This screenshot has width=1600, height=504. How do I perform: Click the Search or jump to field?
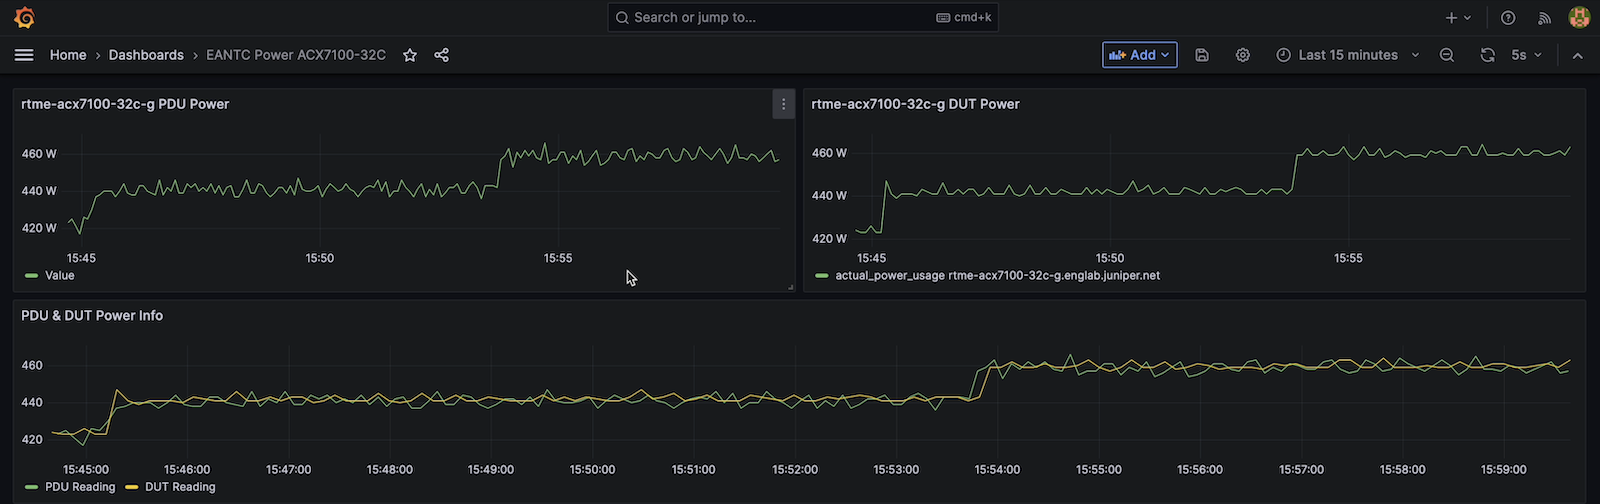pos(802,17)
